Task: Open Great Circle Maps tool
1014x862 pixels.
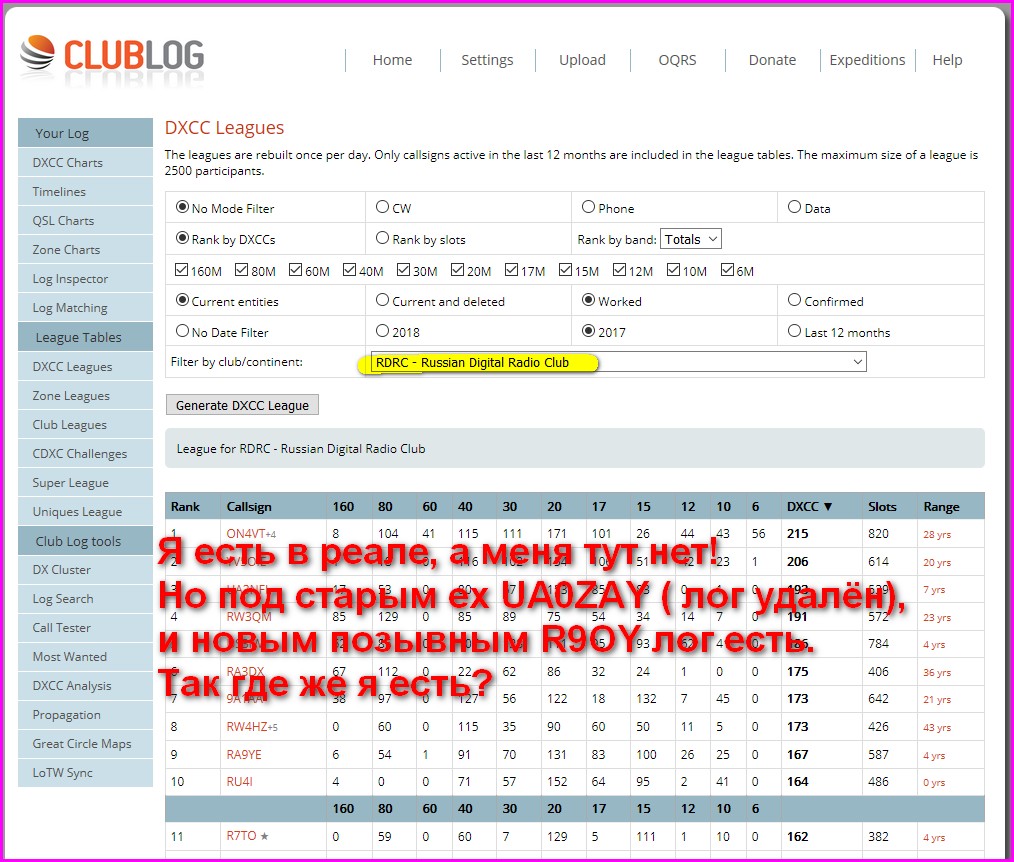Action: pyautogui.click(x=82, y=744)
